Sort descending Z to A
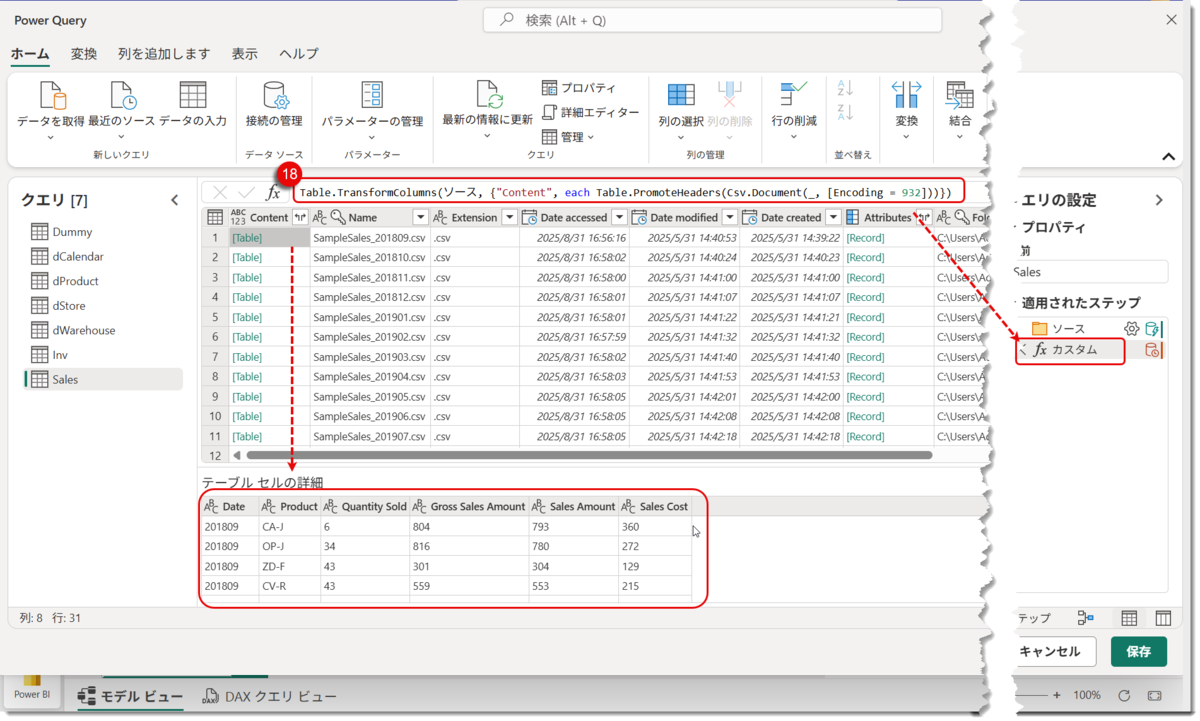The width and height of the screenshot is (1200, 721). tap(845, 113)
